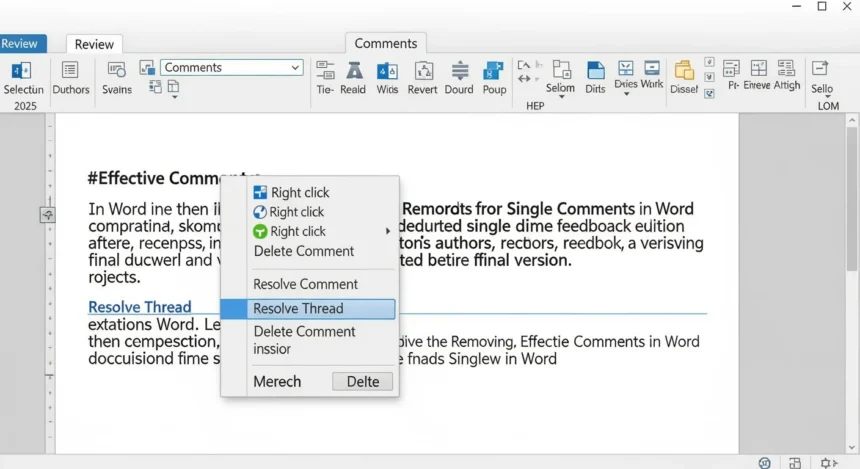
Task: Open the Comments combo box dropdown
Action: click(x=295, y=68)
